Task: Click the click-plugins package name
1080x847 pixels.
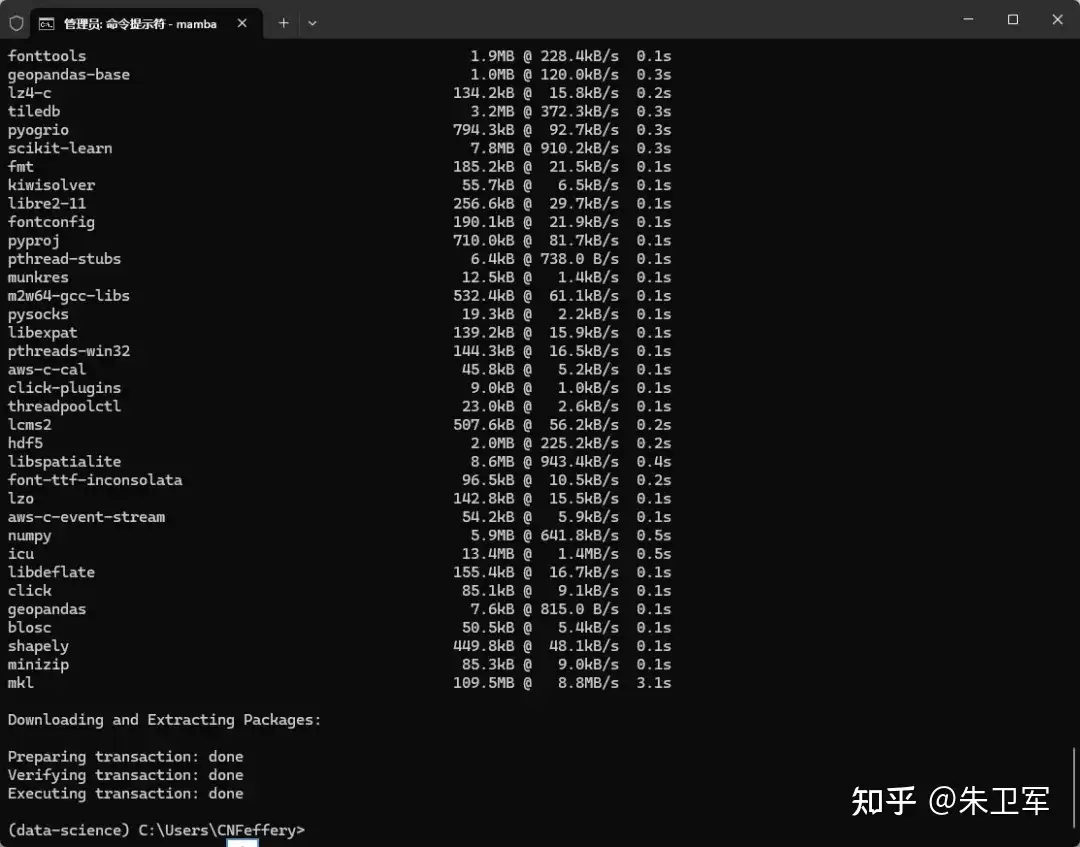Action: point(64,388)
